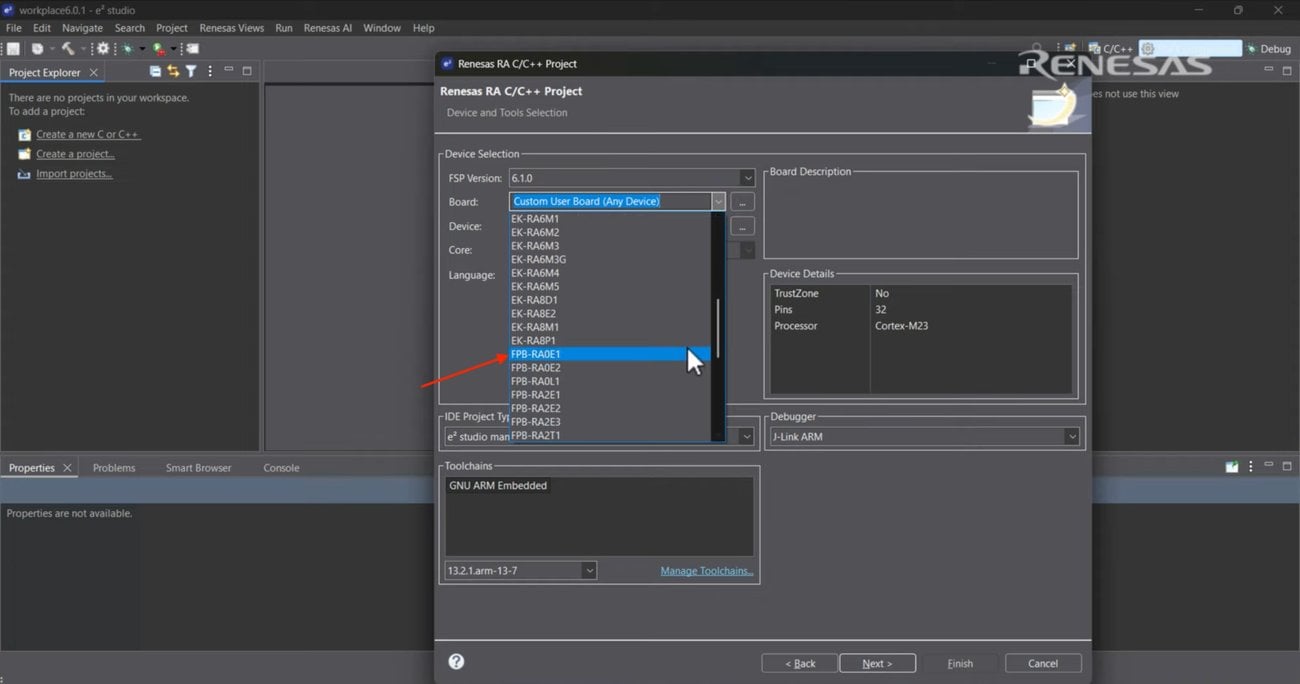Image resolution: width=1300 pixels, height=684 pixels.
Task: Maximize the Project Explorer panel
Action: pyautogui.click(x=247, y=71)
